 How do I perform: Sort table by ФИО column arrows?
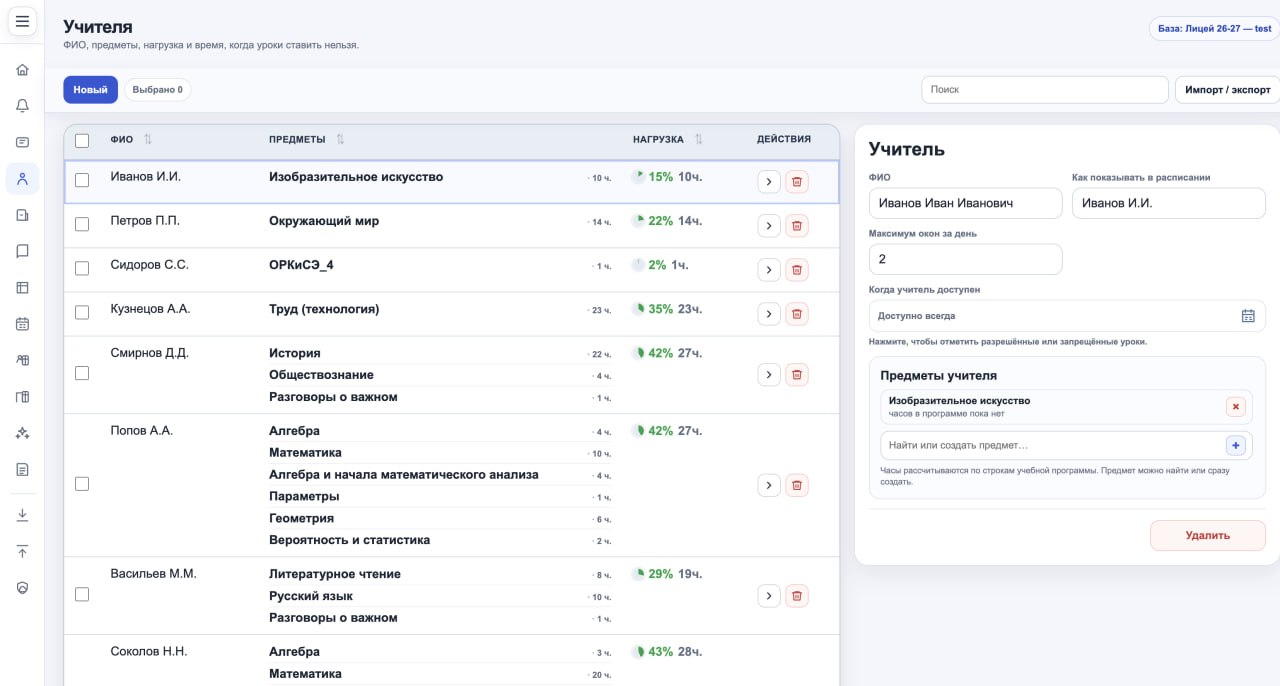tap(148, 139)
